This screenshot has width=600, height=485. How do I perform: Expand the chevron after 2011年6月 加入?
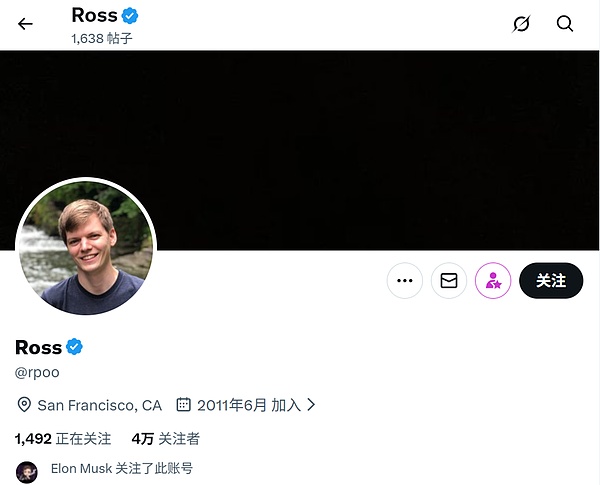tap(311, 405)
